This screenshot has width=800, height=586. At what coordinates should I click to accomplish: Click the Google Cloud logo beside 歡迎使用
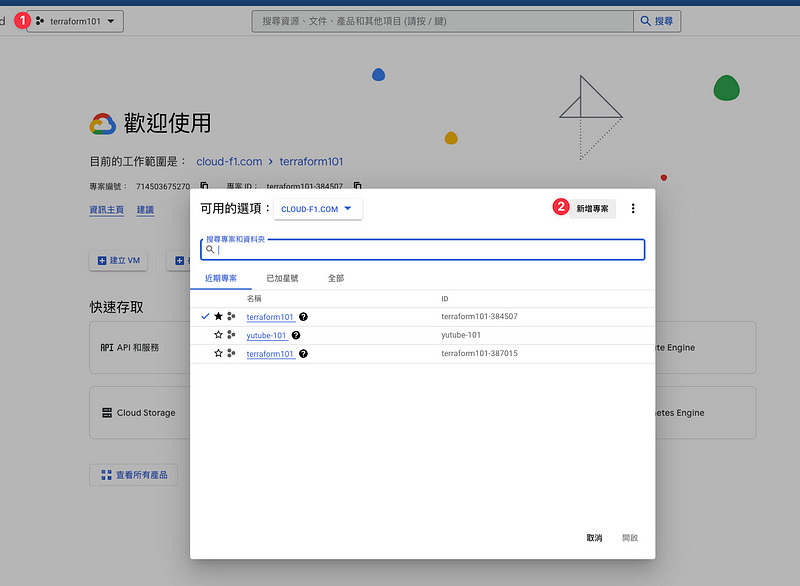[103, 124]
